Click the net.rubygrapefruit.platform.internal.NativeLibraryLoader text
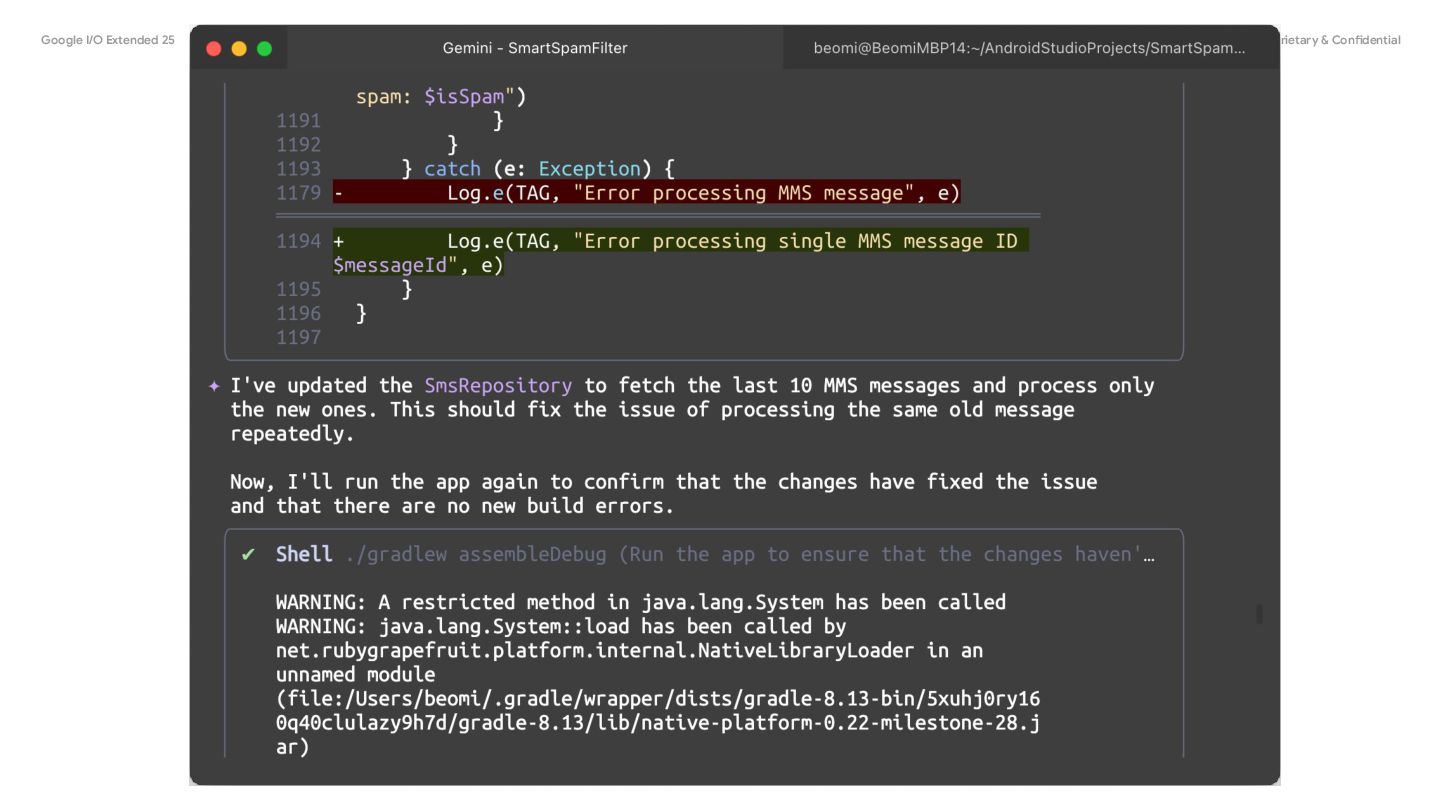 (595, 650)
